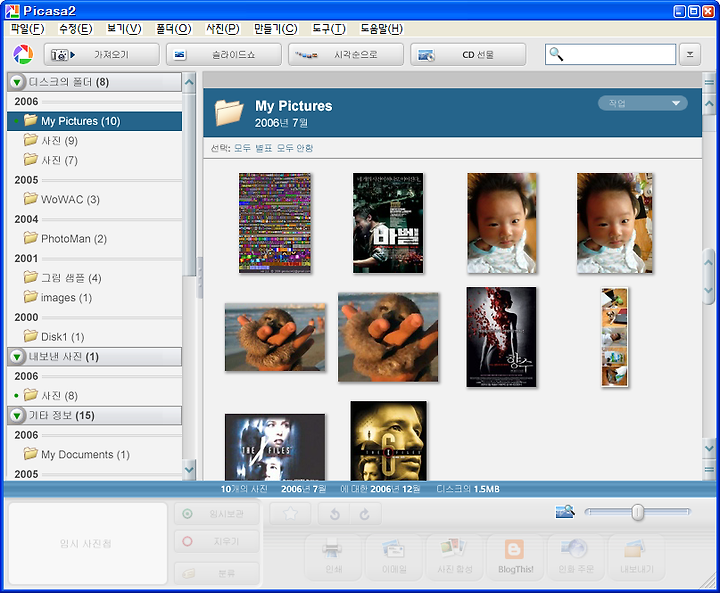Select the smaller sloth toy thumbnail

coord(275,337)
